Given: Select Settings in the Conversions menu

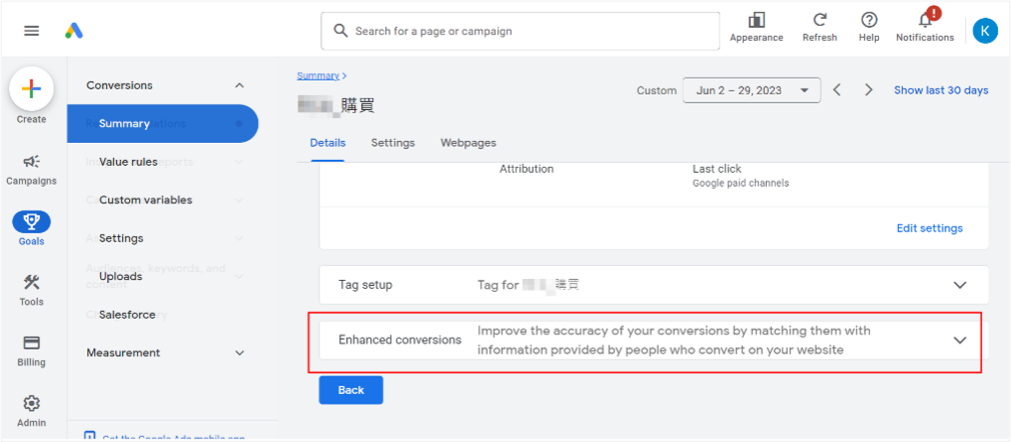Looking at the screenshot, I should [121, 238].
